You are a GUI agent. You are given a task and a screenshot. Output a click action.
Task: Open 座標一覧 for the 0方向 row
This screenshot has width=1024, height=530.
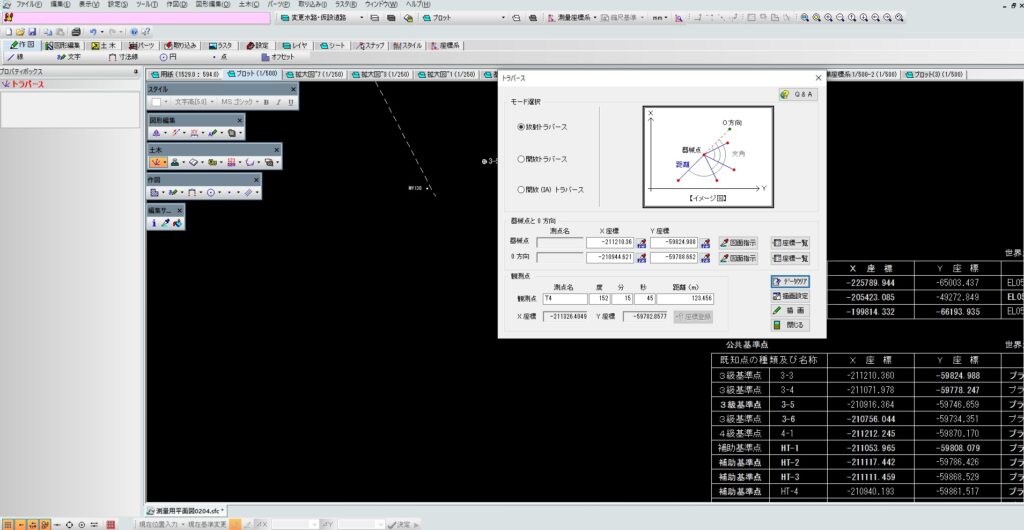[x=790, y=258]
